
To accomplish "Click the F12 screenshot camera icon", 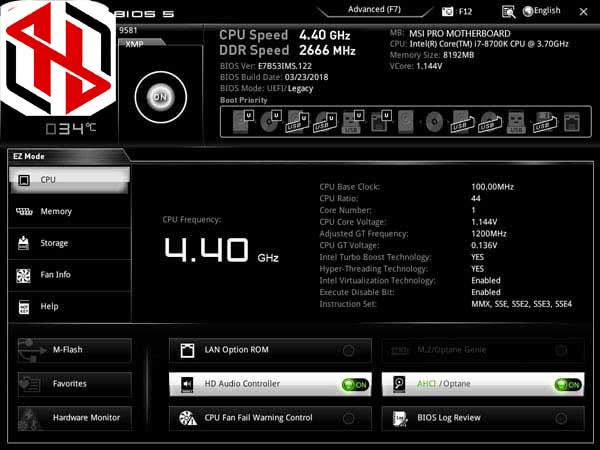I will 448,11.
